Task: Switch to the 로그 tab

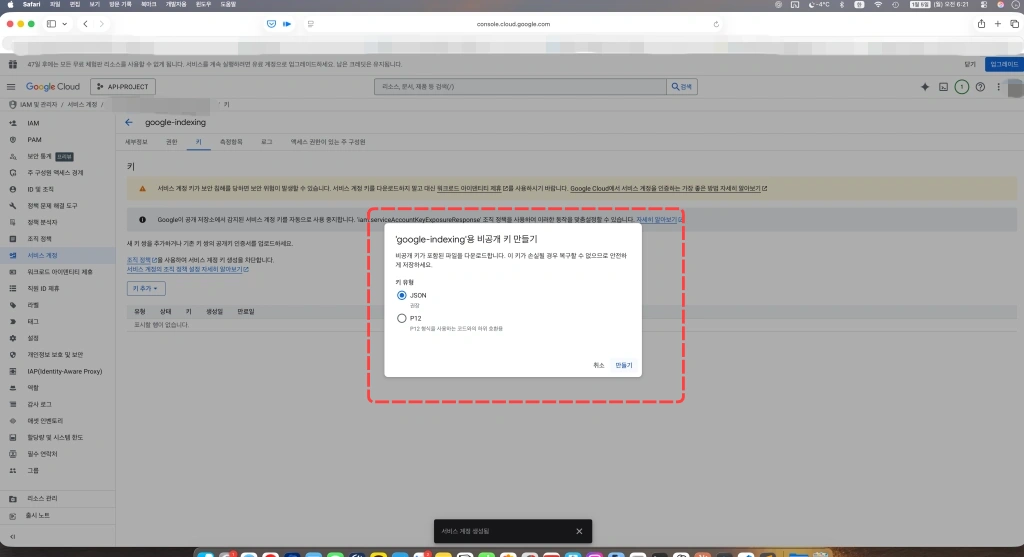Action: [266, 143]
